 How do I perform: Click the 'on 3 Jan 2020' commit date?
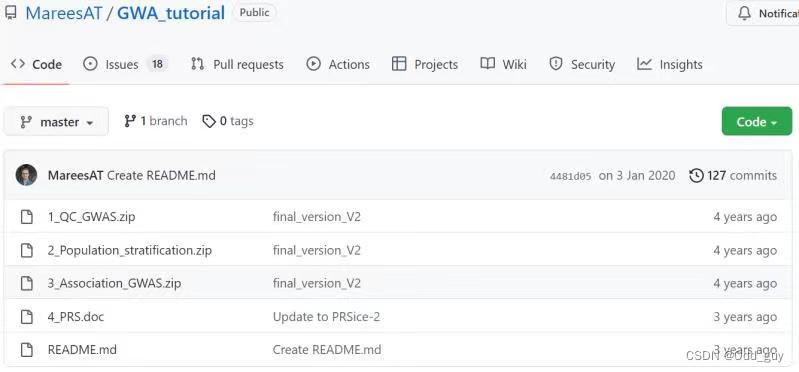click(x=637, y=176)
